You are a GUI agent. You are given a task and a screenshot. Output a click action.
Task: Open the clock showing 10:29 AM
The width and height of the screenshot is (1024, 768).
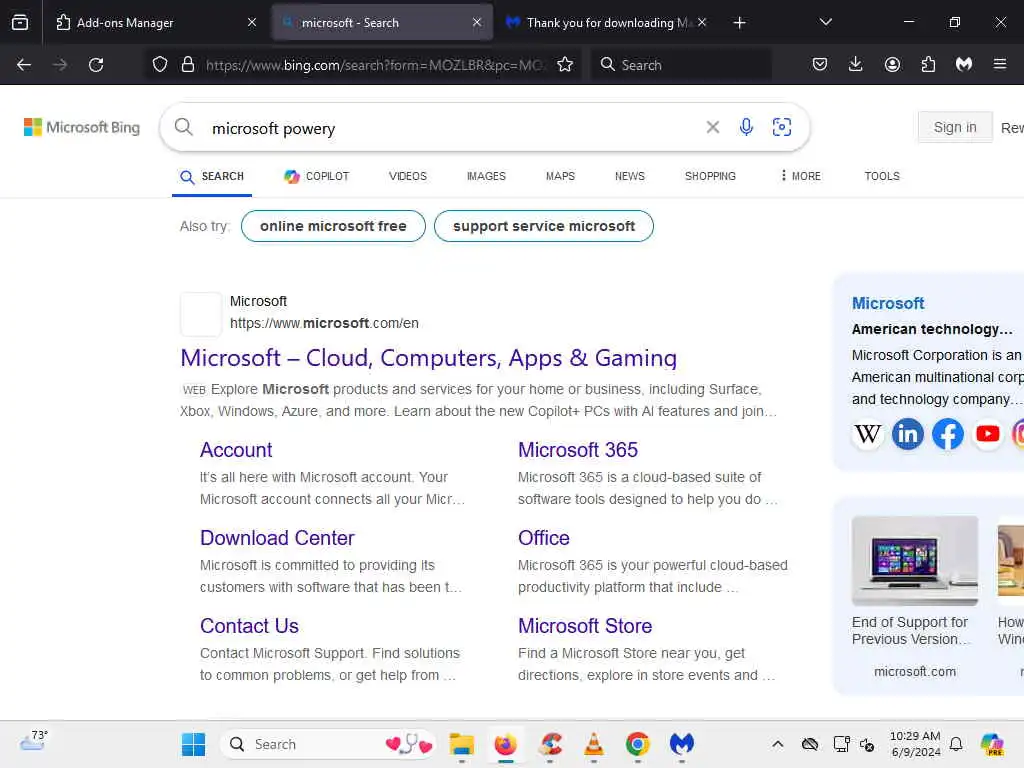[915, 744]
